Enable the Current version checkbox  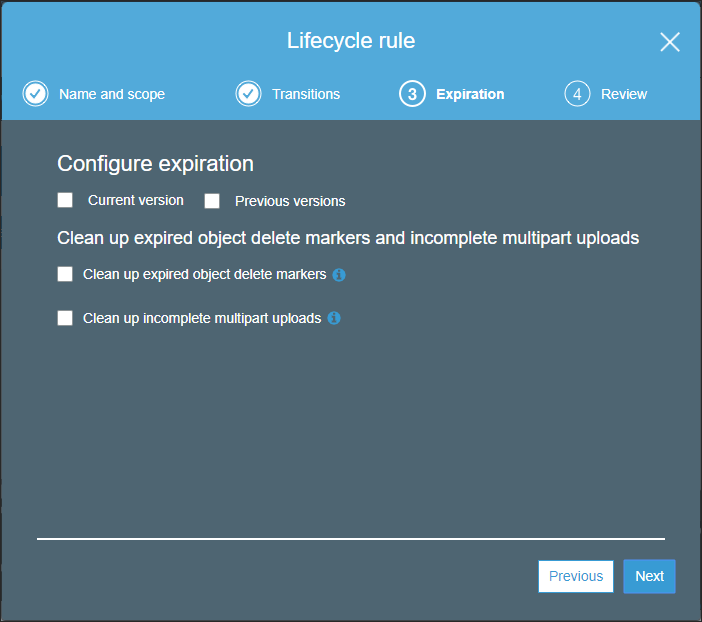tap(65, 200)
